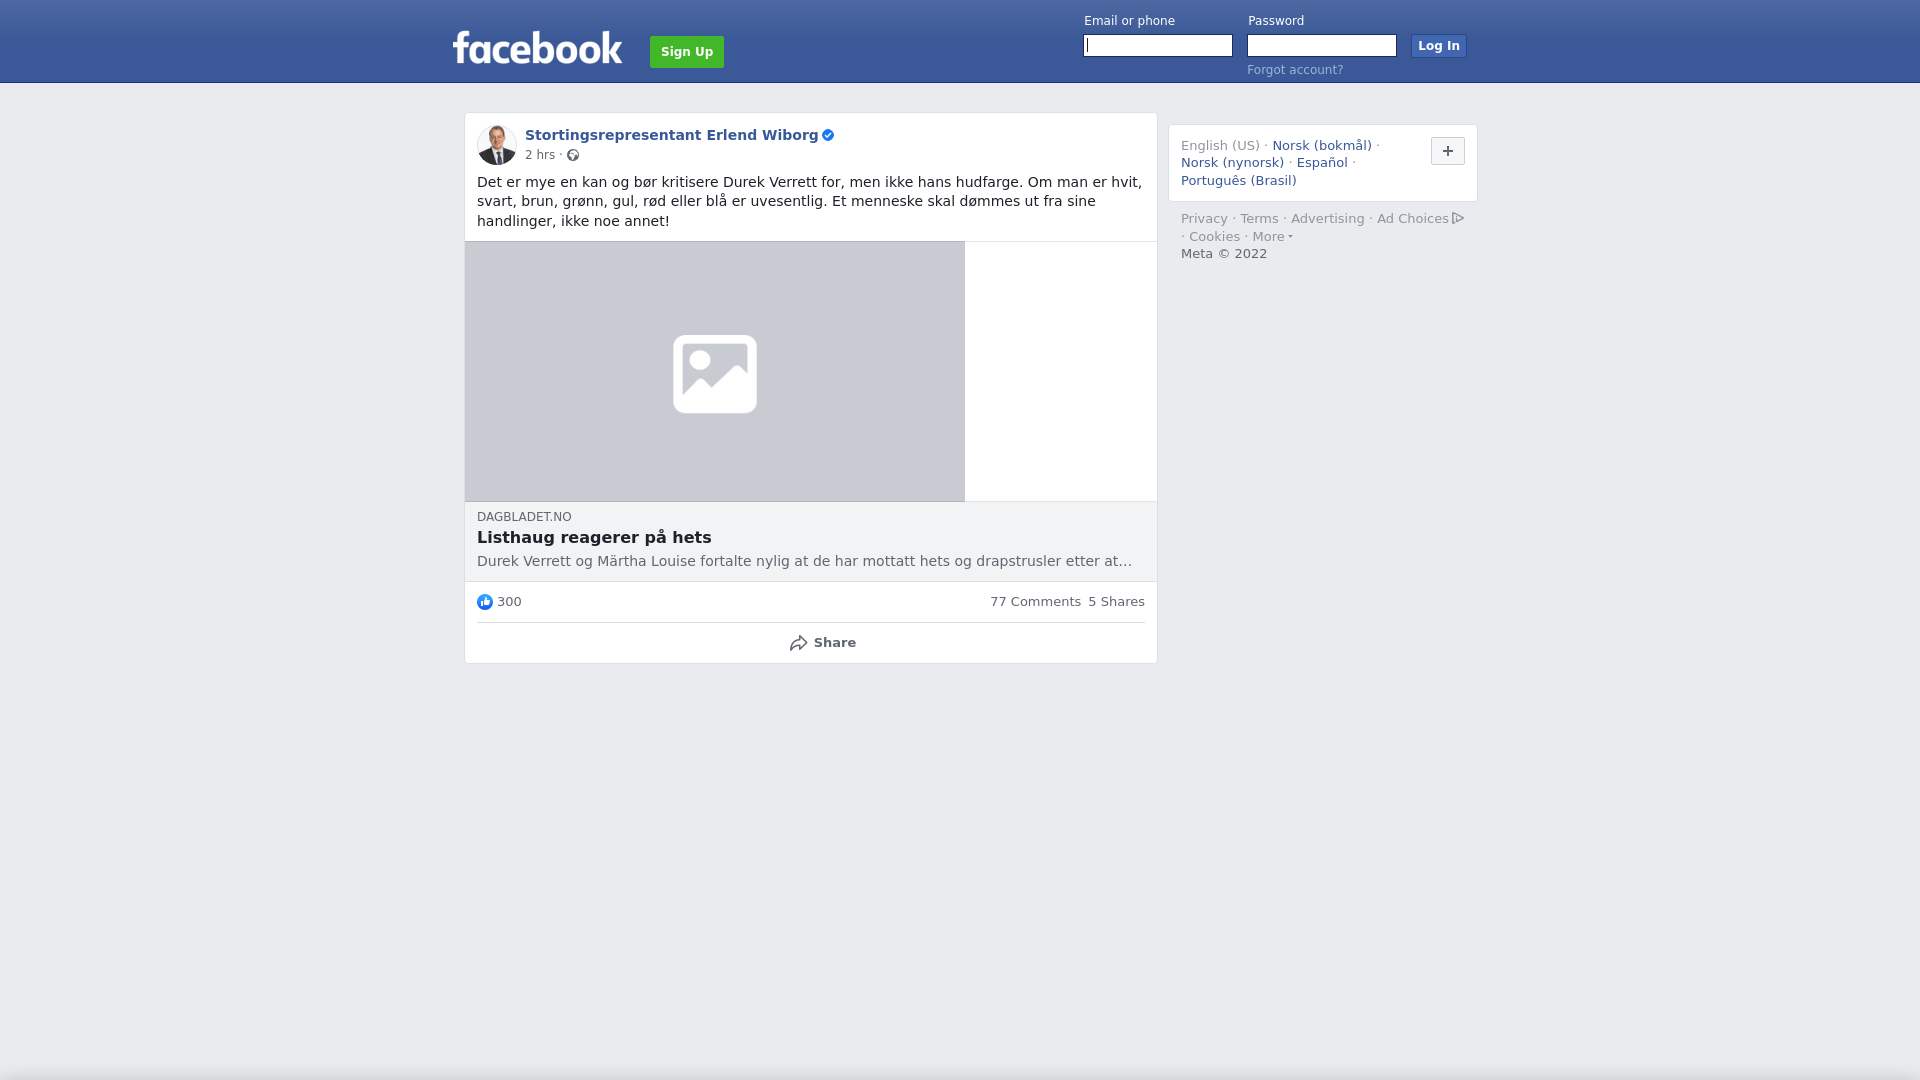
Task: Click the 5 Shares count
Action: pos(1116,602)
